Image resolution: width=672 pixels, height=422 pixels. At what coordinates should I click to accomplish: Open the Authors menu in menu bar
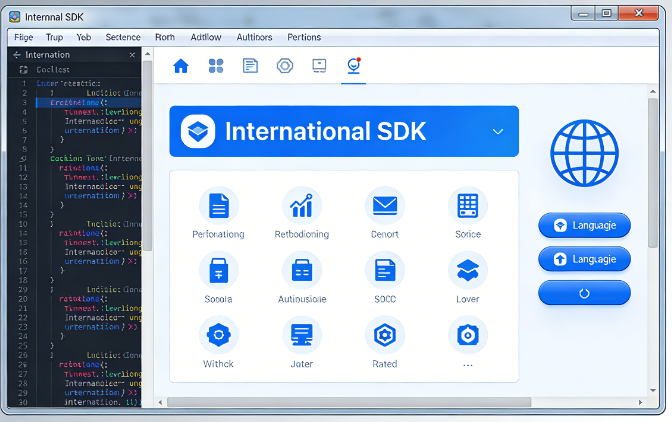(x=254, y=37)
